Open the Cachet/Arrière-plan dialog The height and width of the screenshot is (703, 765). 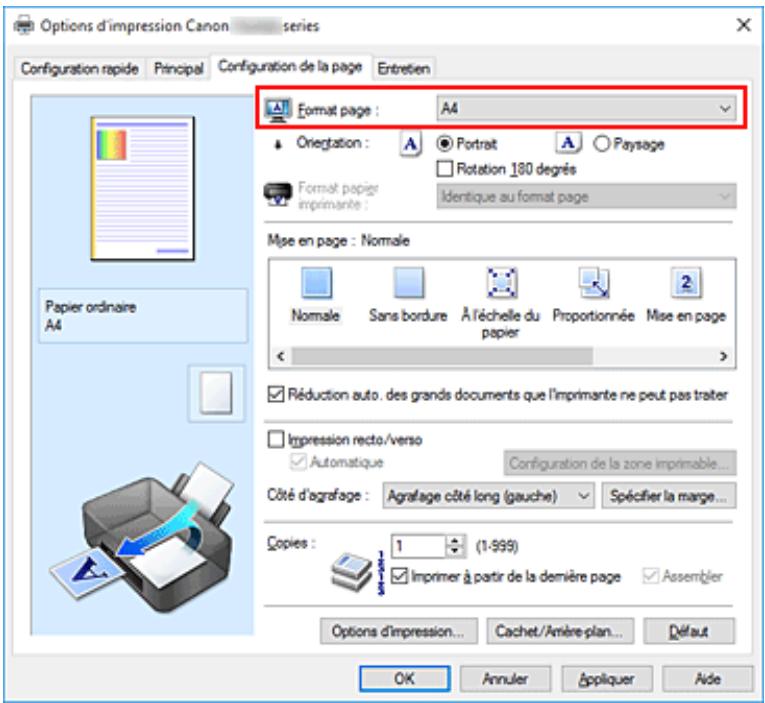(560, 631)
